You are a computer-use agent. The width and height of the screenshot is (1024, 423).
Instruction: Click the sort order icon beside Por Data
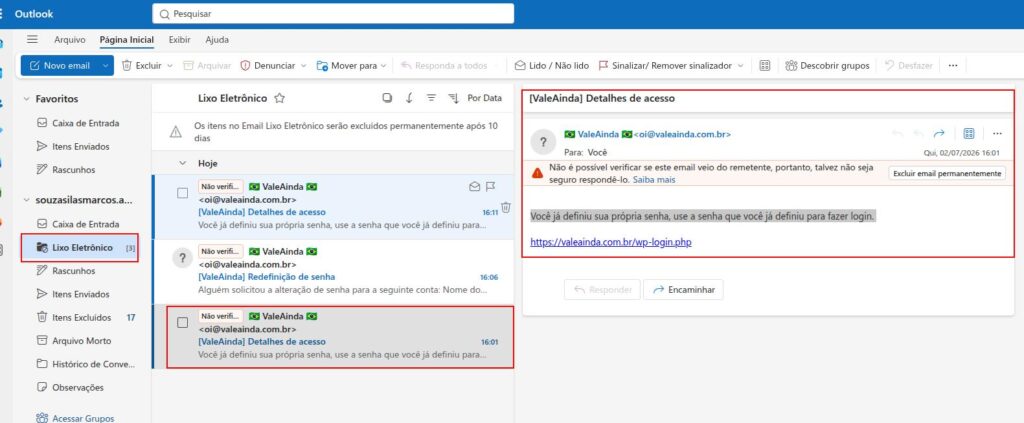click(454, 98)
